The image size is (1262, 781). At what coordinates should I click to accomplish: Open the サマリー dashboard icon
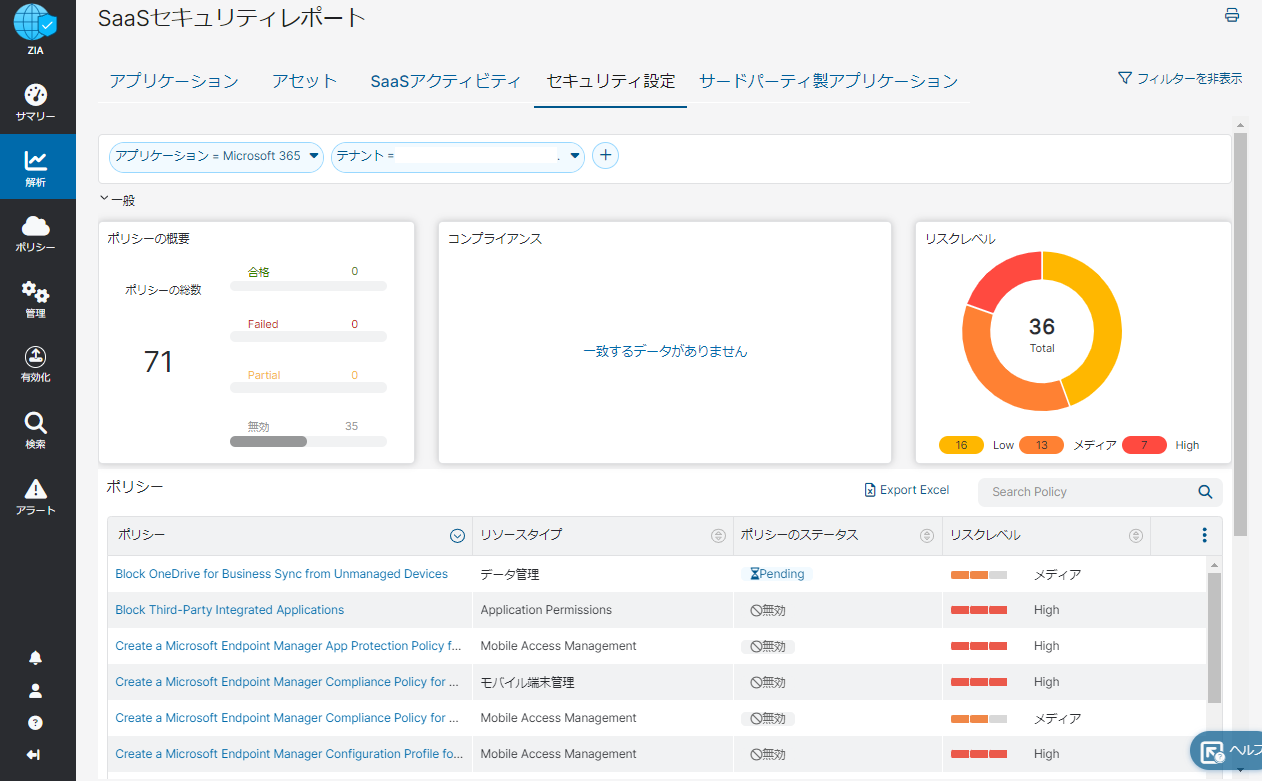click(35, 96)
